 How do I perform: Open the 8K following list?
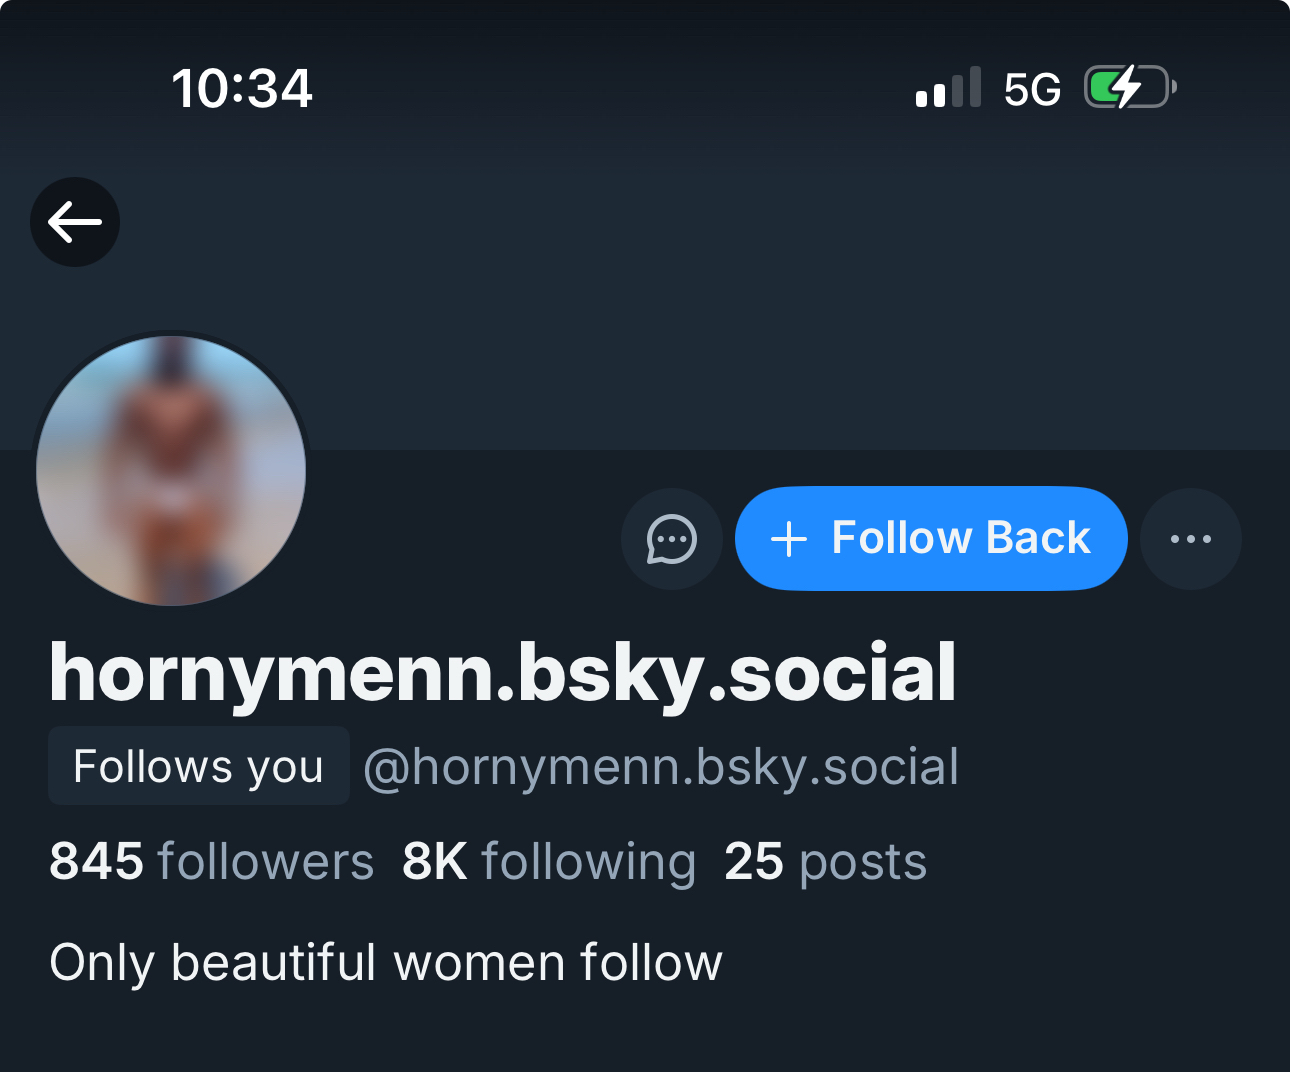coord(548,861)
